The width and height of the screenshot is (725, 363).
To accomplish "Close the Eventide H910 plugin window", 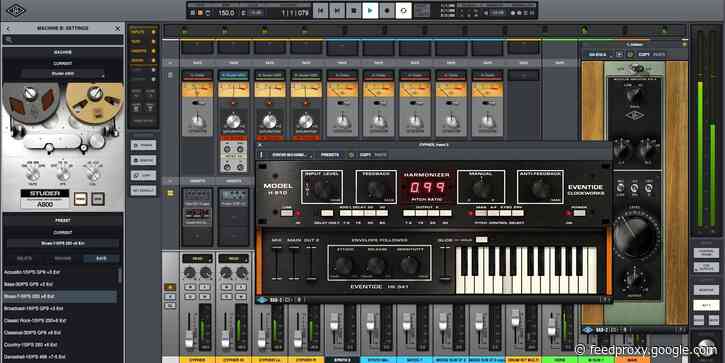I will 260,145.
